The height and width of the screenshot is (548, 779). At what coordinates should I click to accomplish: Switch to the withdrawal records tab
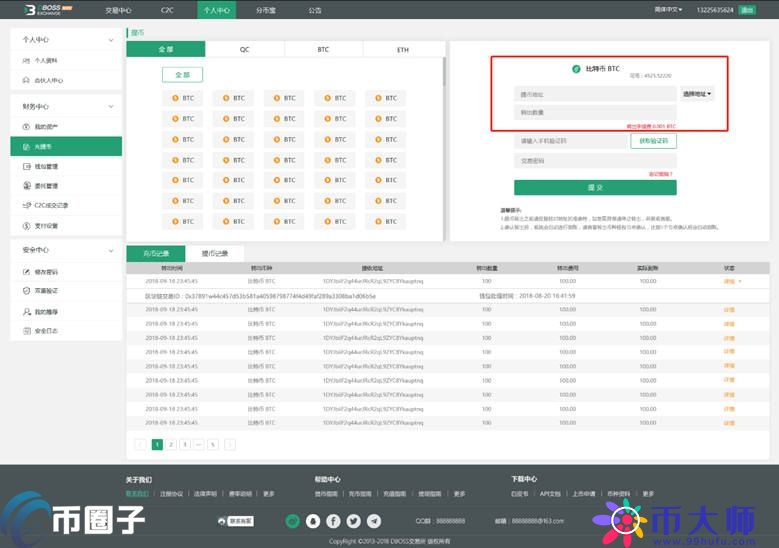tap(215, 253)
